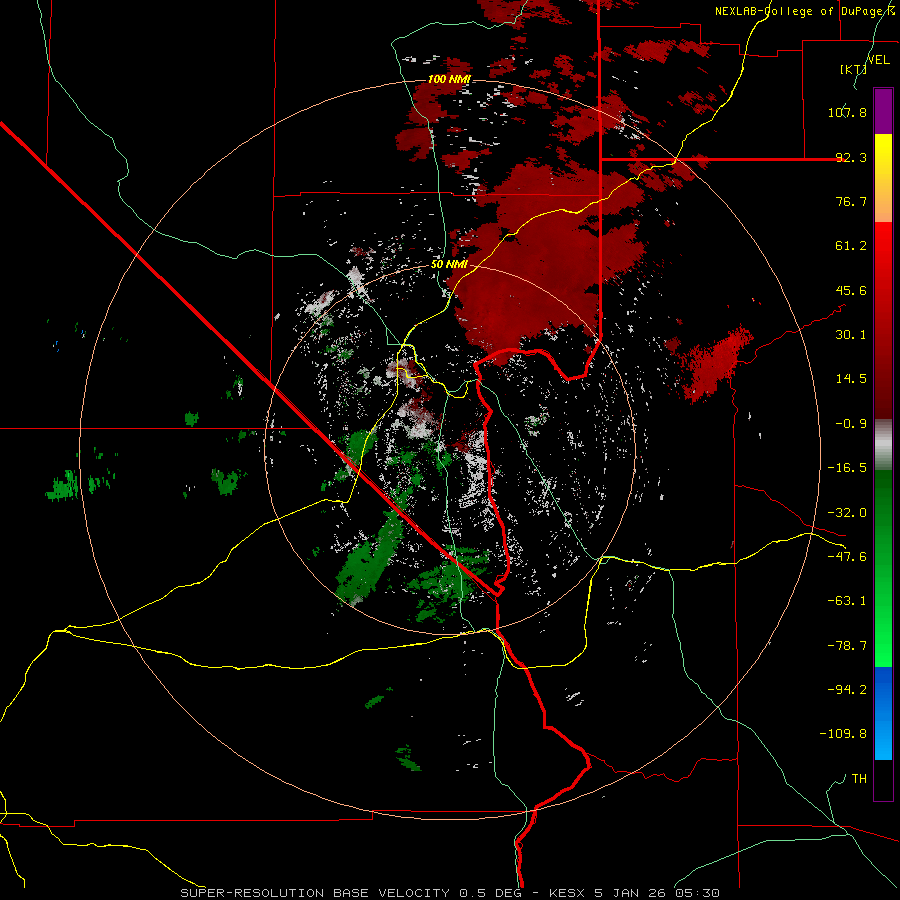Click the bottom caption SUPER-RESOLUTION BASE VELOCITY
The image size is (900, 900).
pos(315,893)
